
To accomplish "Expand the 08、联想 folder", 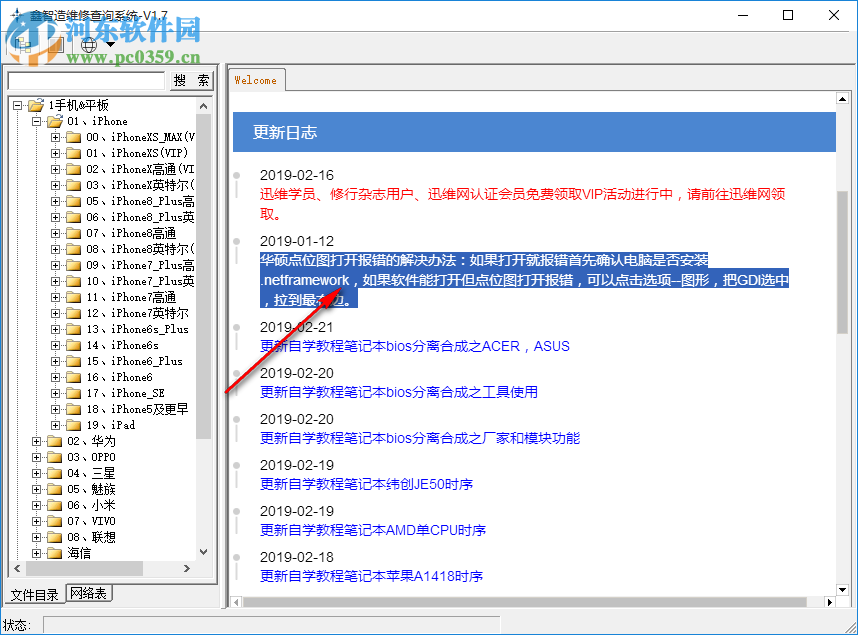I will 37,537.
